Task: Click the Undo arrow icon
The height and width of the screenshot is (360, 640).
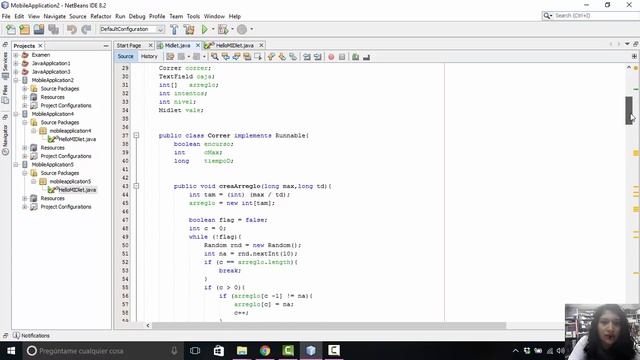Action: pyautogui.click(x=72, y=29)
